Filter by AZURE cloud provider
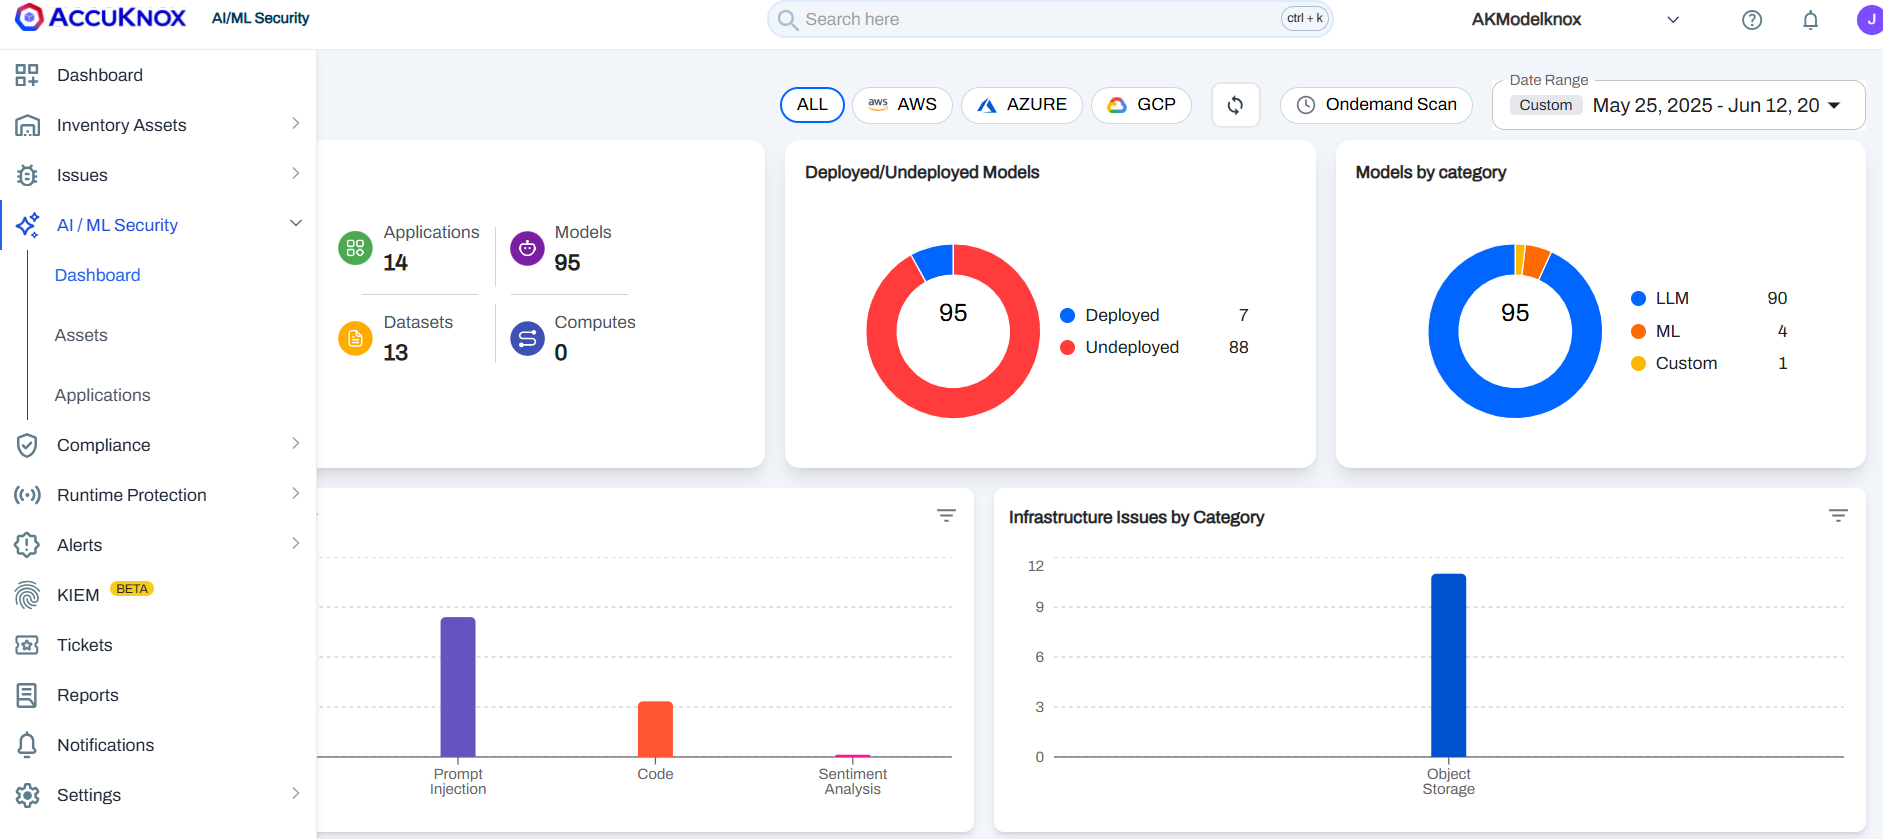This screenshot has height=839, width=1883. (x=1021, y=105)
